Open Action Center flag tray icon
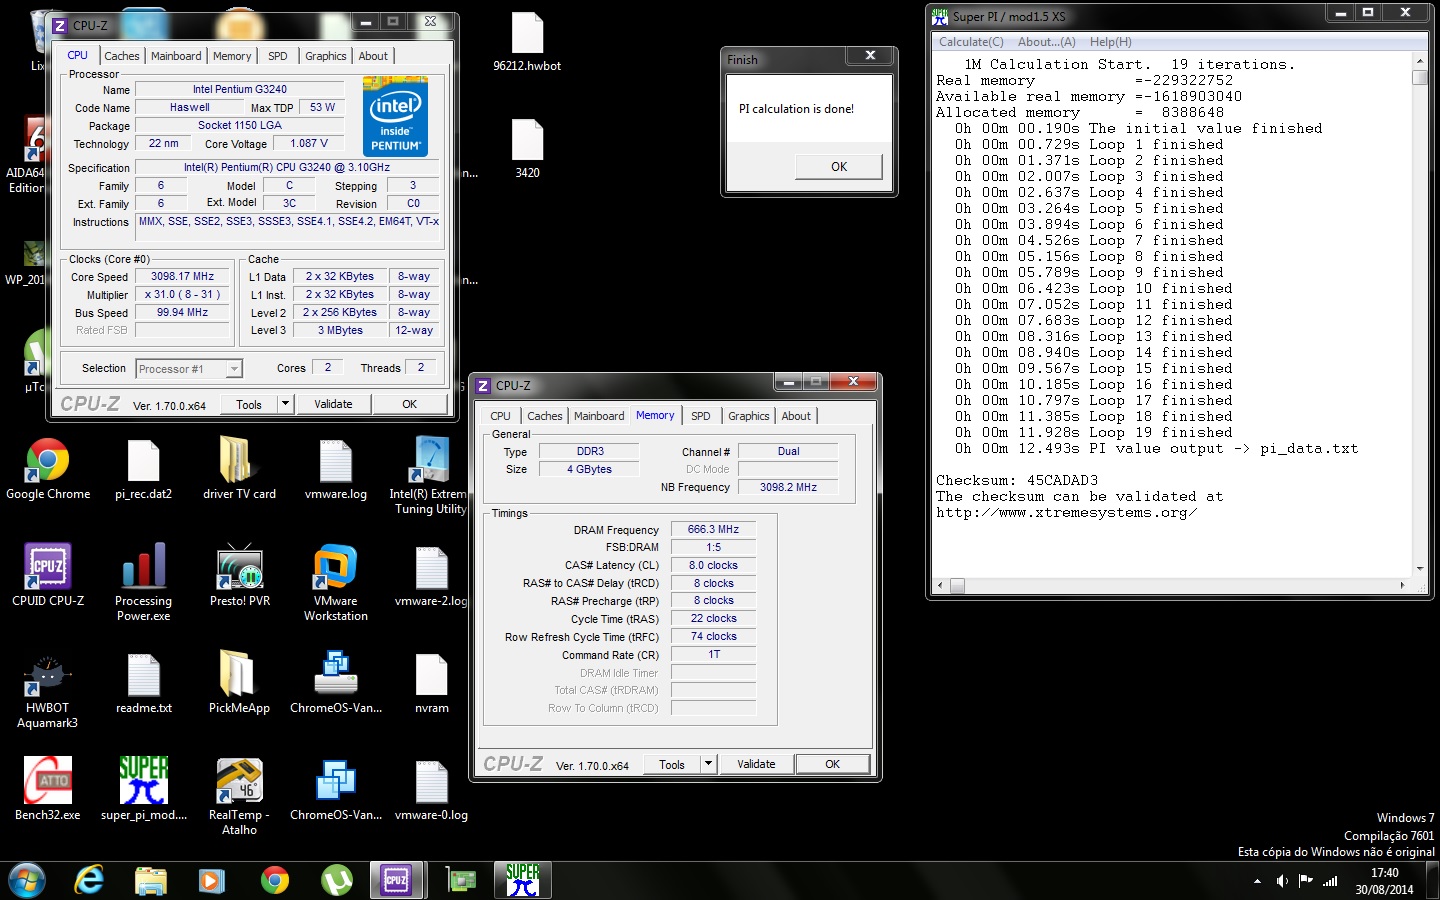Screen dimensions: 1440x900 tap(1305, 881)
